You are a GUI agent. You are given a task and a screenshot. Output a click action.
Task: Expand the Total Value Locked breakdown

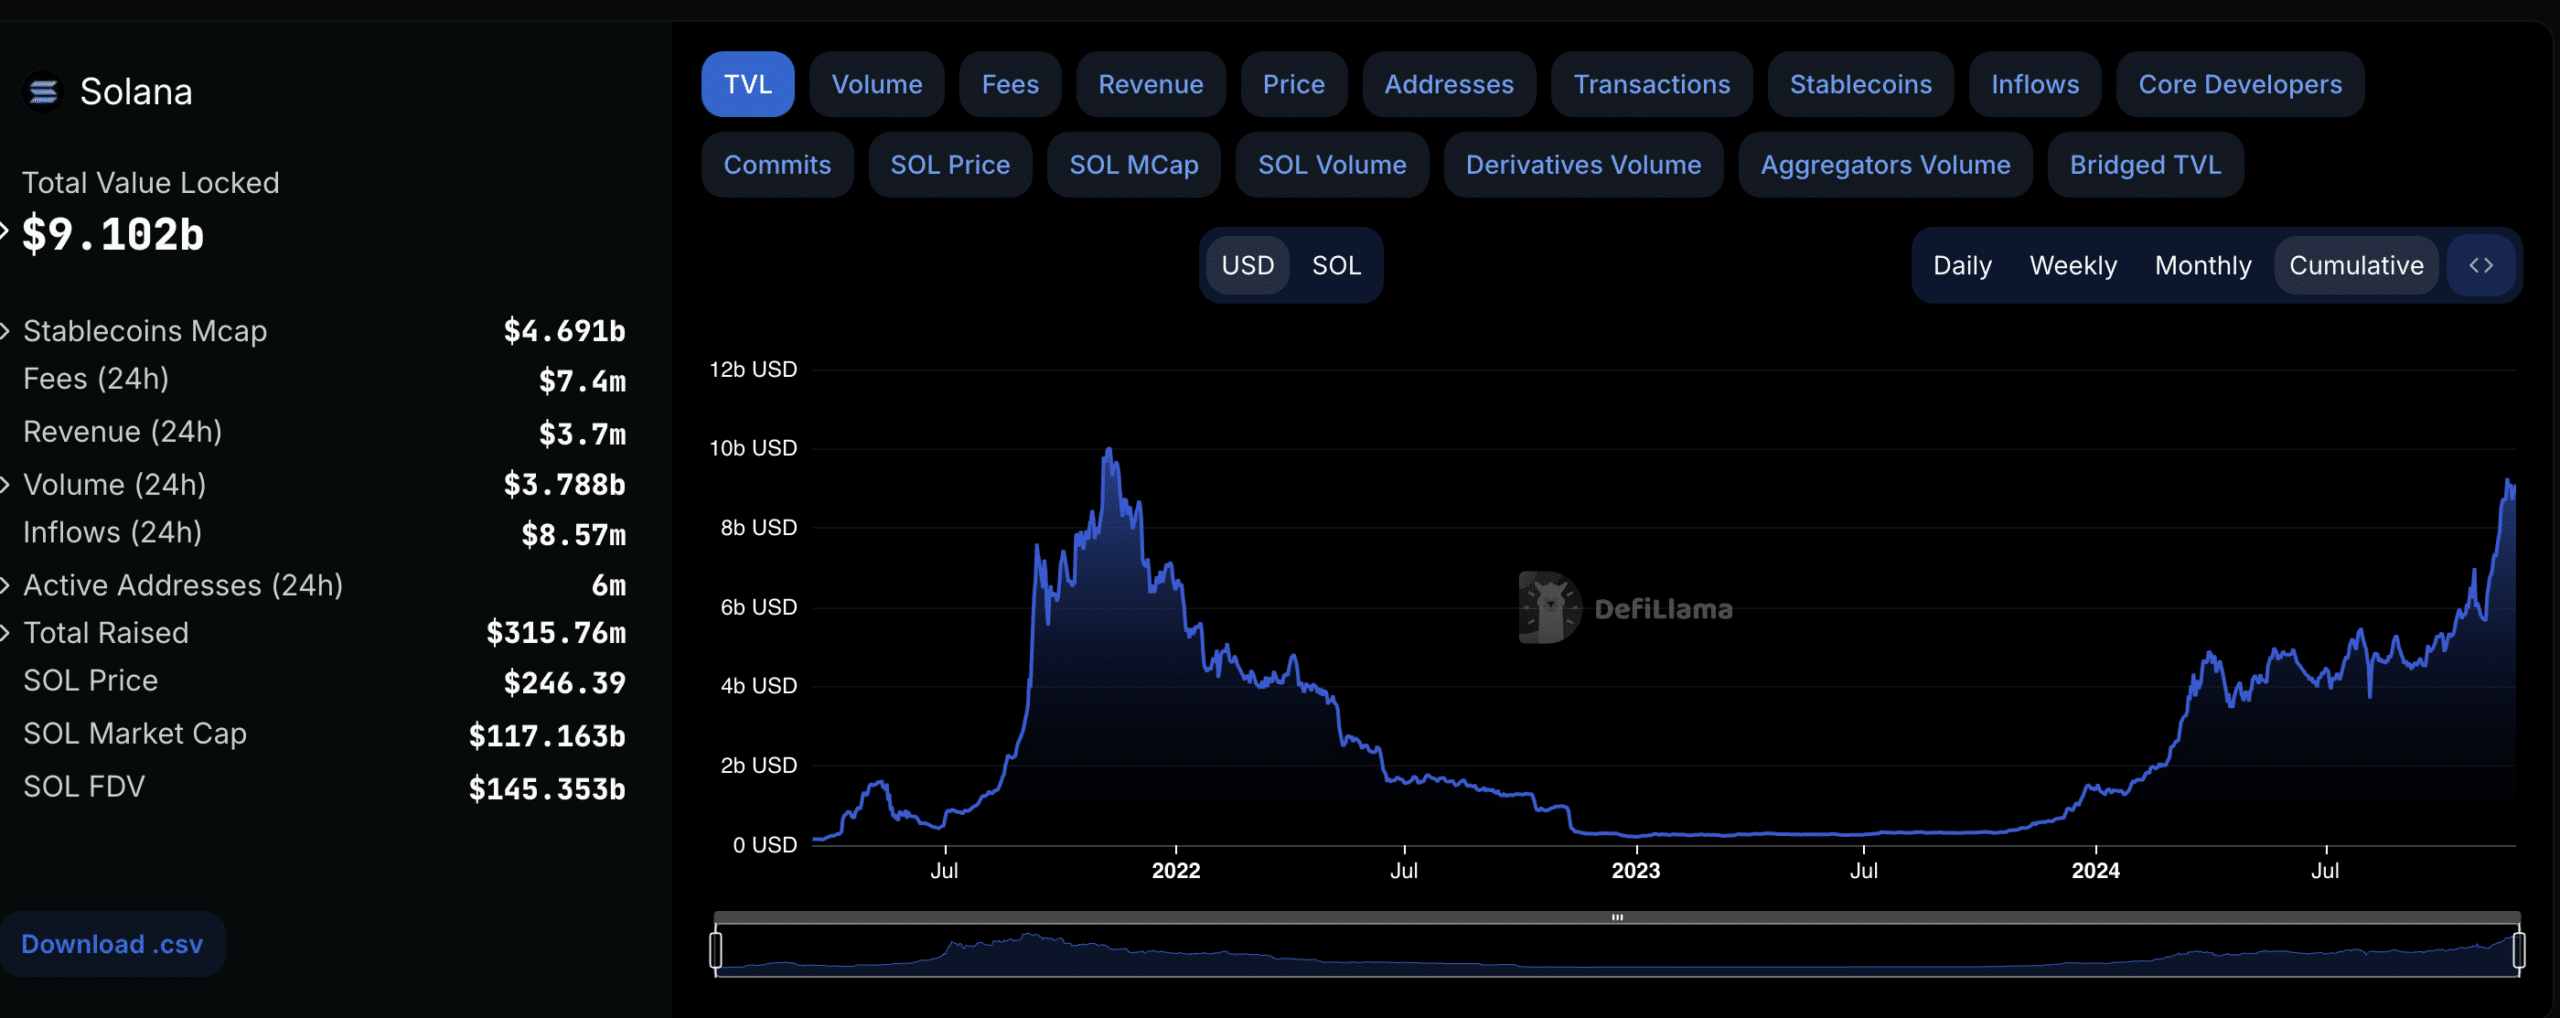pos(5,233)
